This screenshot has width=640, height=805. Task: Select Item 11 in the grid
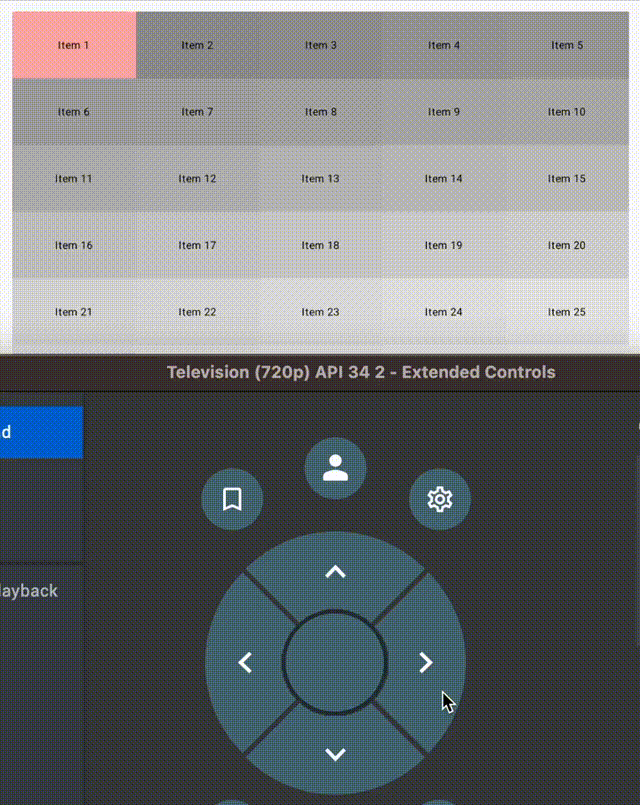(74, 179)
